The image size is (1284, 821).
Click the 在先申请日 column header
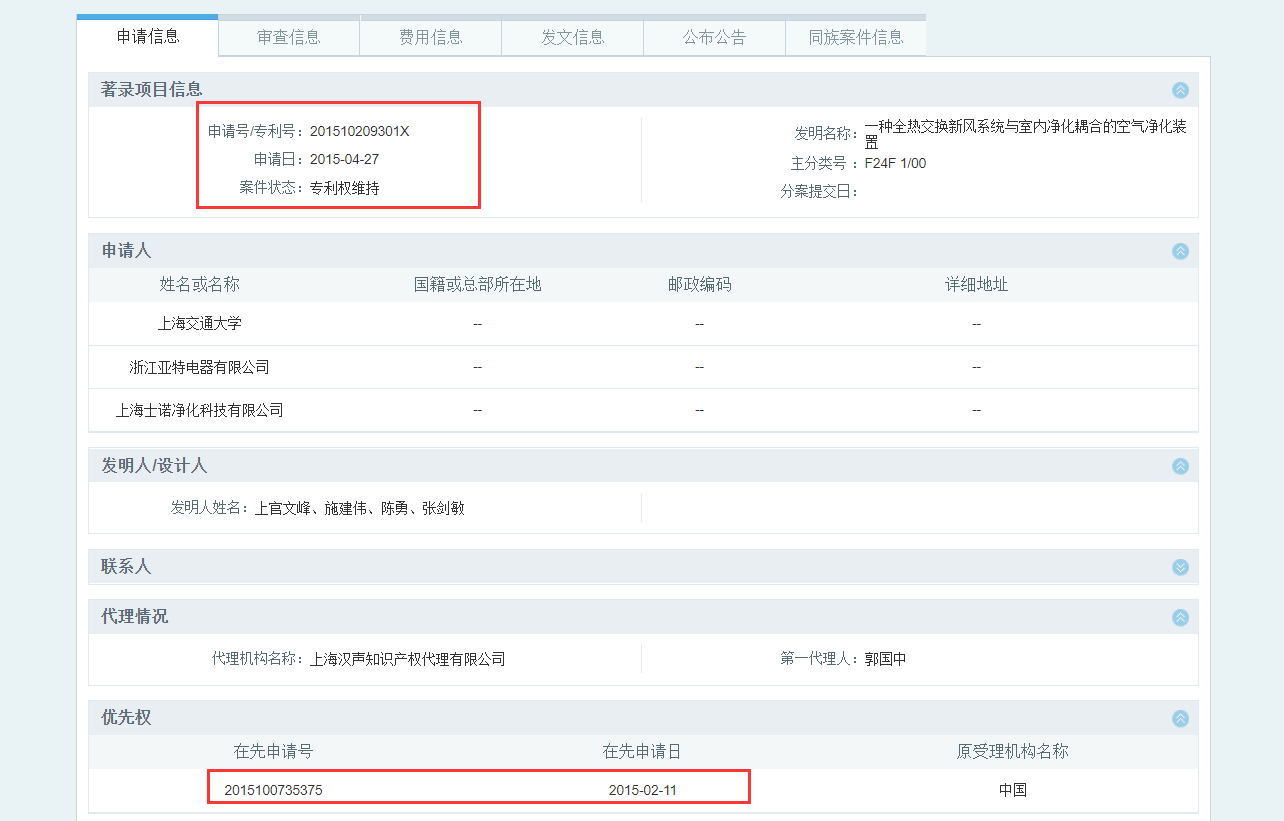pos(642,752)
